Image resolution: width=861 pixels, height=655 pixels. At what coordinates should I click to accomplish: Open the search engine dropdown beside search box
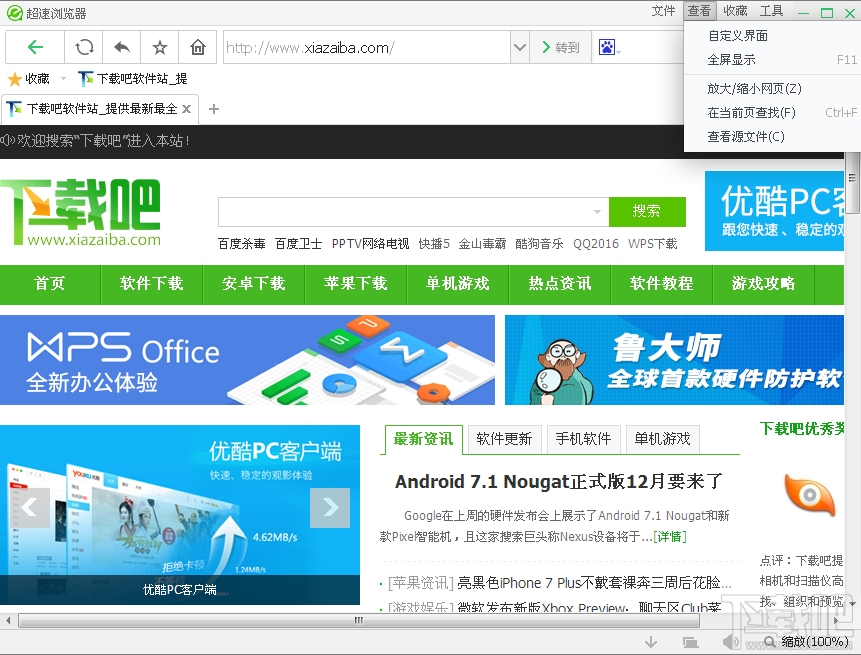tap(597, 214)
